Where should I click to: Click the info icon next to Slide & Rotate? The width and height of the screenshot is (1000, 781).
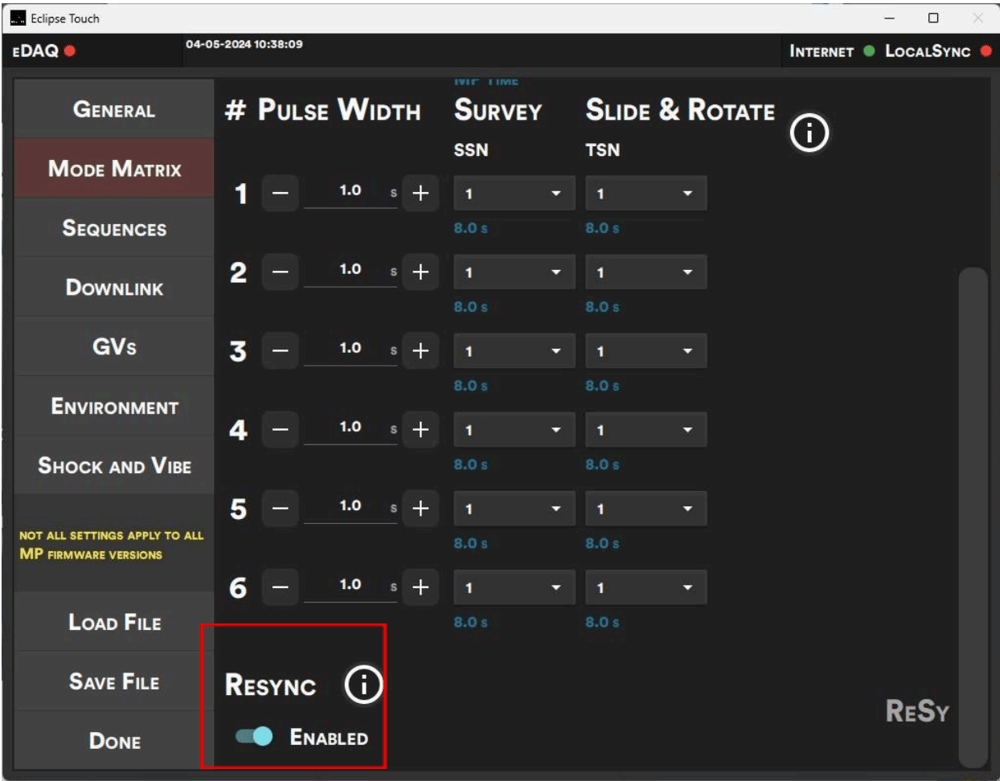coord(809,132)
